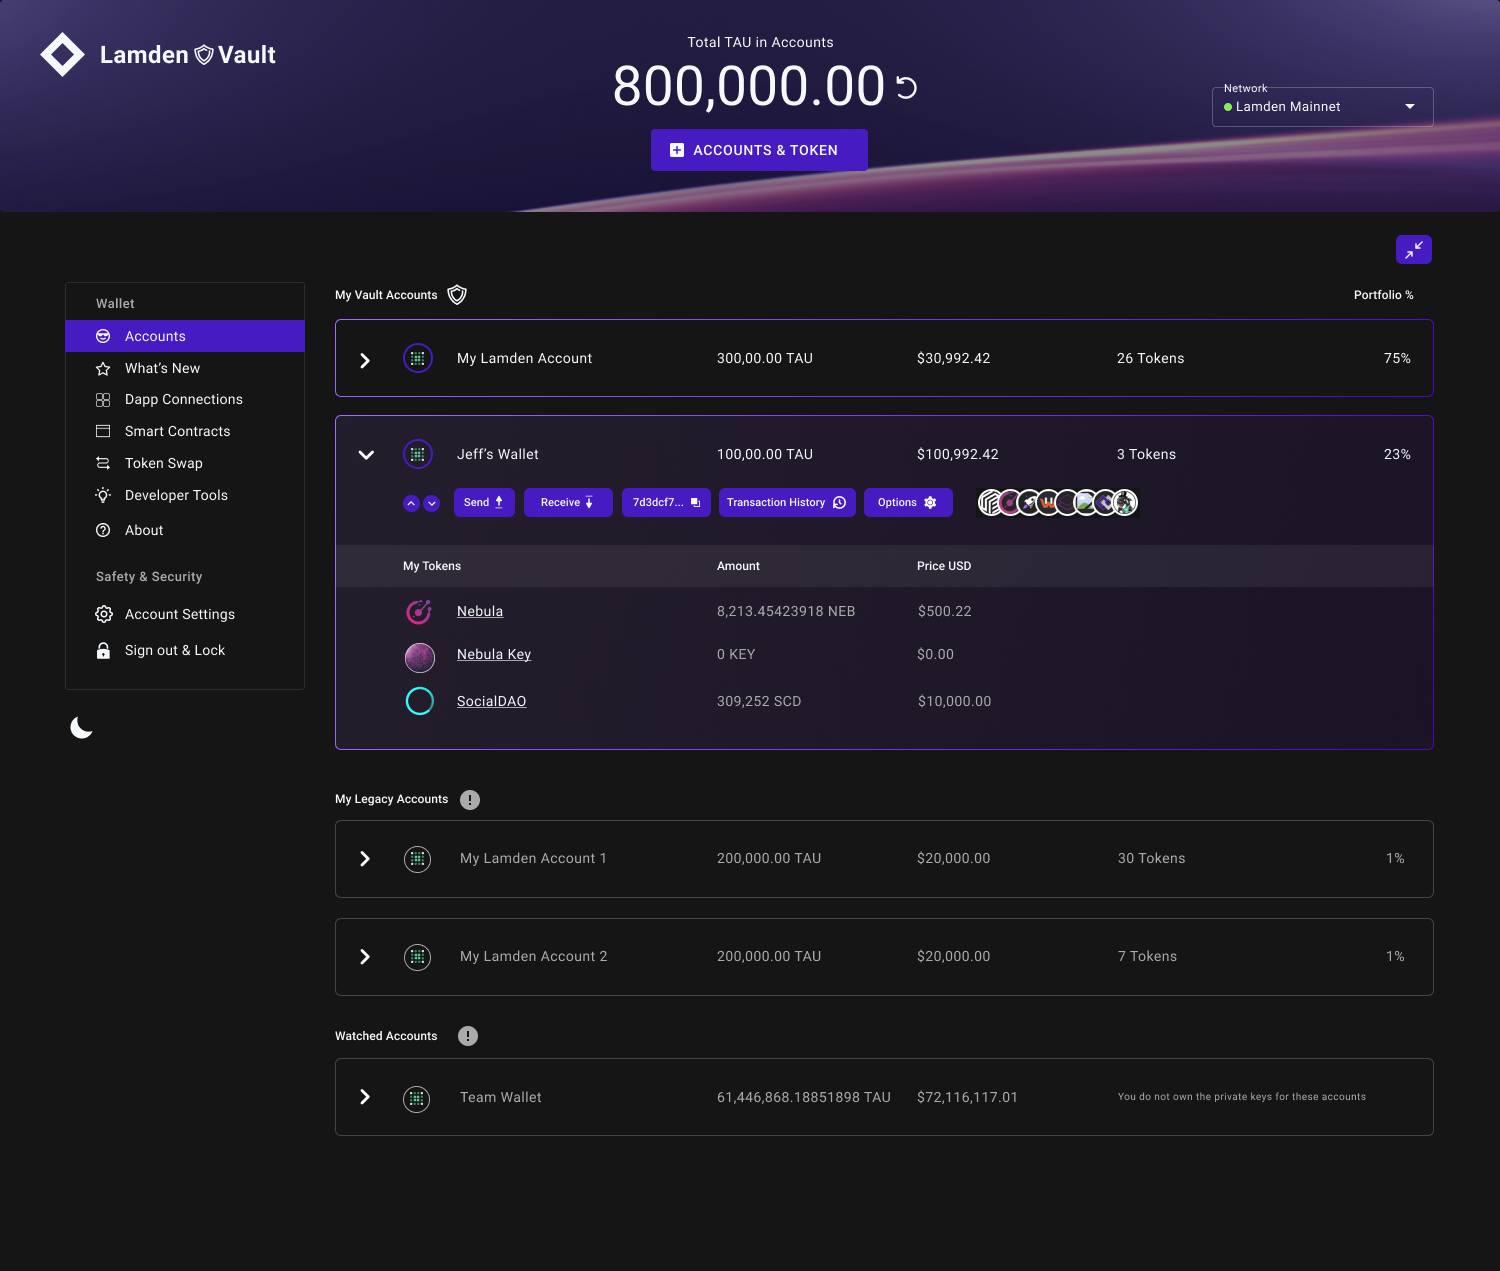Click the Token Swap arrows icon
1500x1271 pixels.
tap(103, 463)
